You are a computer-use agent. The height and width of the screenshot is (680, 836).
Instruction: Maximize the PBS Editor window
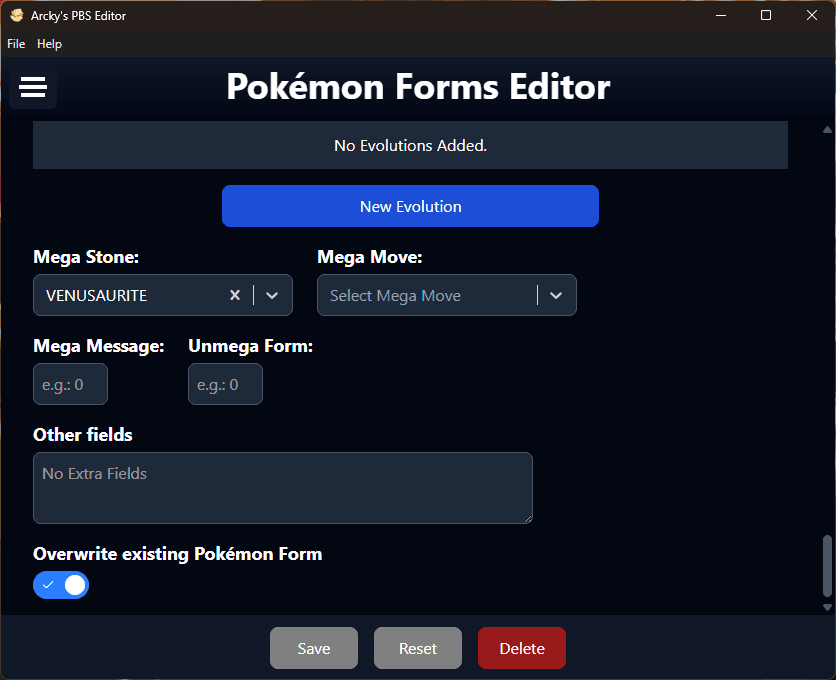766,15
